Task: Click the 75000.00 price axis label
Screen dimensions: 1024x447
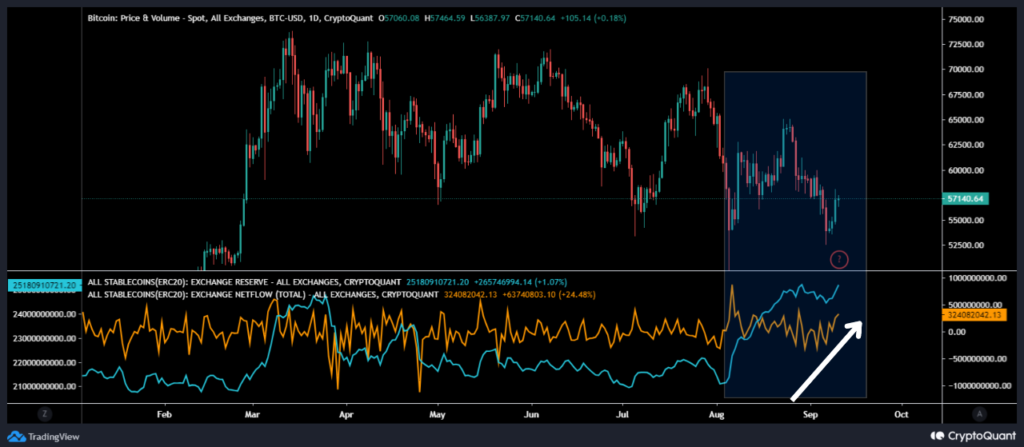Action: pyautogui.click(x=967, y=20)
